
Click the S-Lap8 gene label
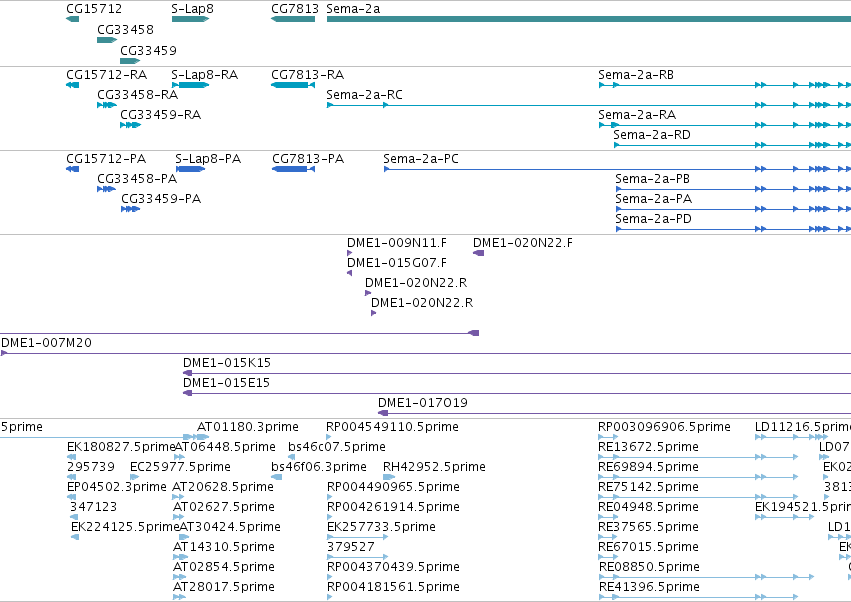tap(193, 9)
